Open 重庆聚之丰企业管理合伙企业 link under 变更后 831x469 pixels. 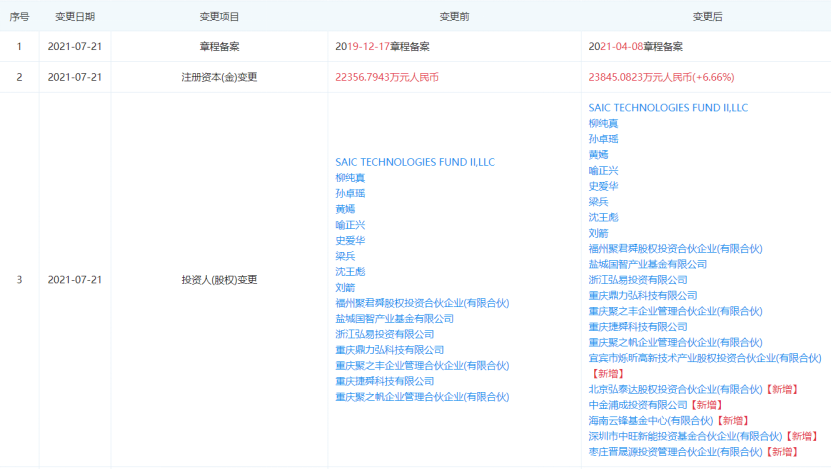point(675,311)
